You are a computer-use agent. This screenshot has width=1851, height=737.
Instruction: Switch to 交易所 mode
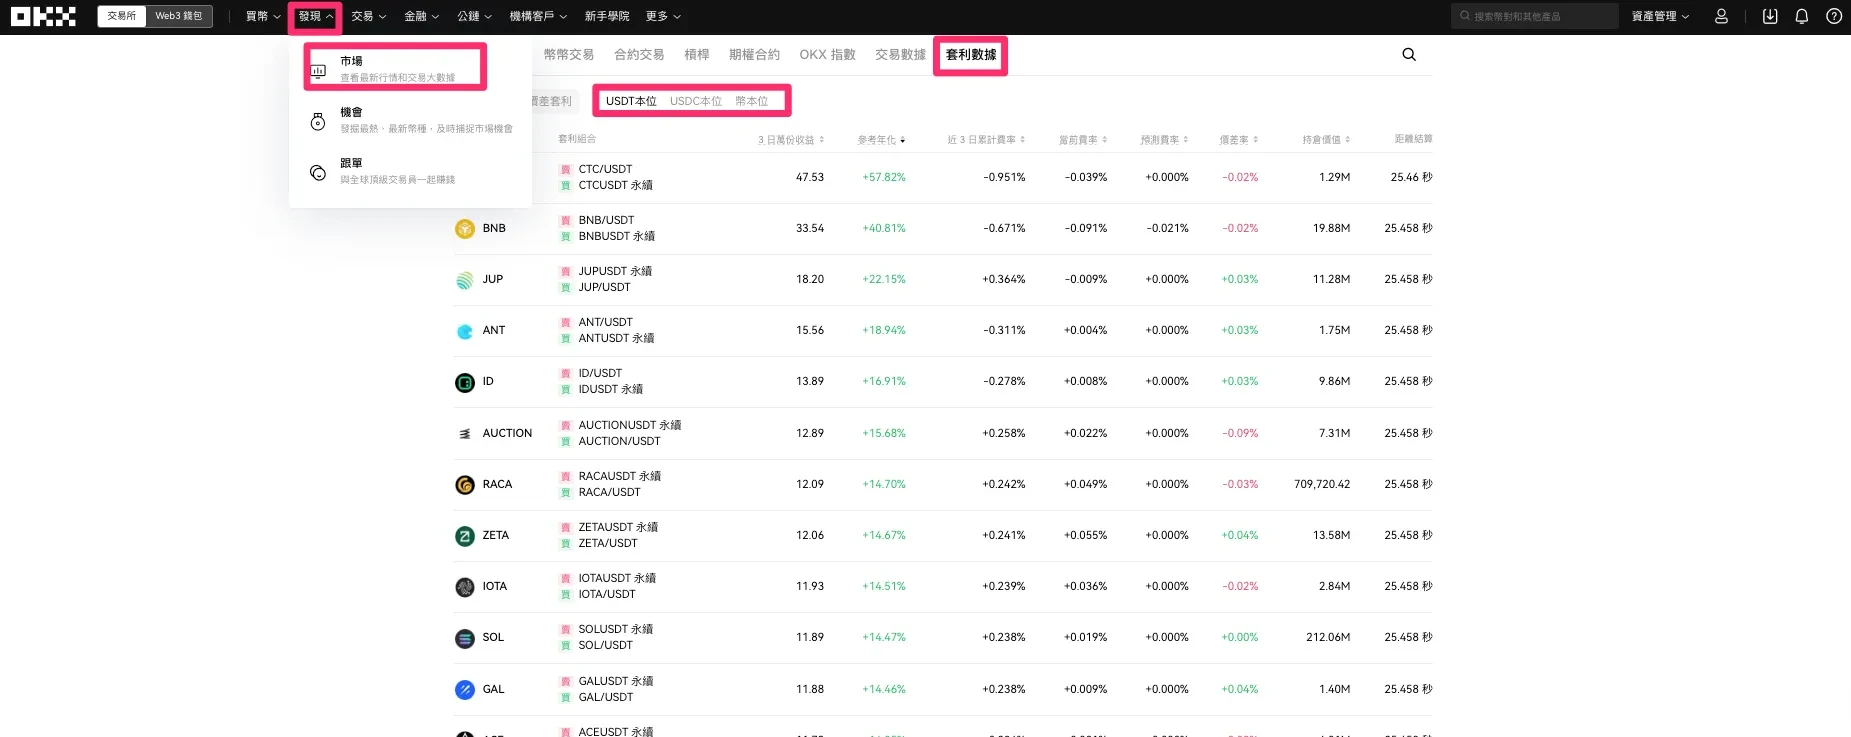[x=122, y=16]
